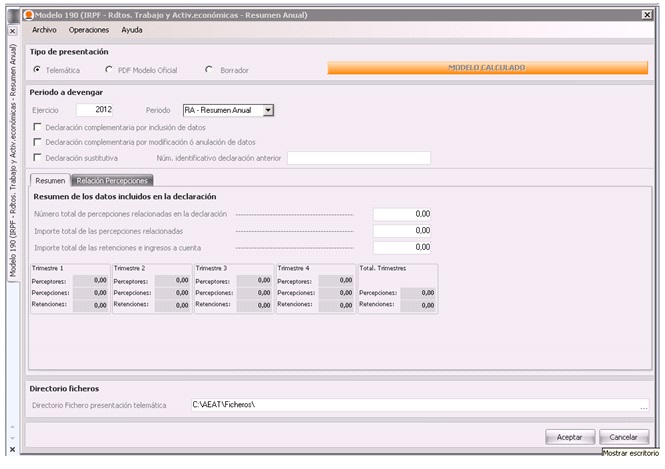The height and width of the screenshot is (469, 665).
Task: Select the Resumen tab
Action: pyautogui.click(x=50, y=181)
